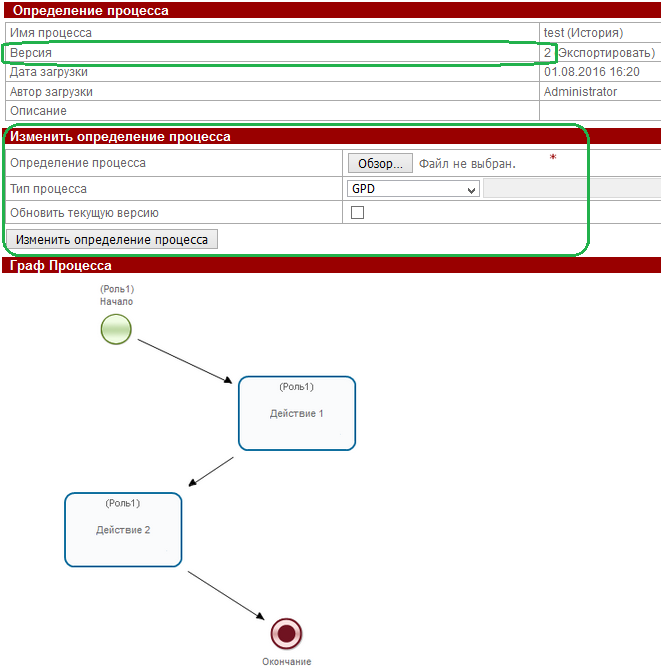Select the Действие 1 task node
Viewport: 661px width, 671px height.
tap(297, 413)
